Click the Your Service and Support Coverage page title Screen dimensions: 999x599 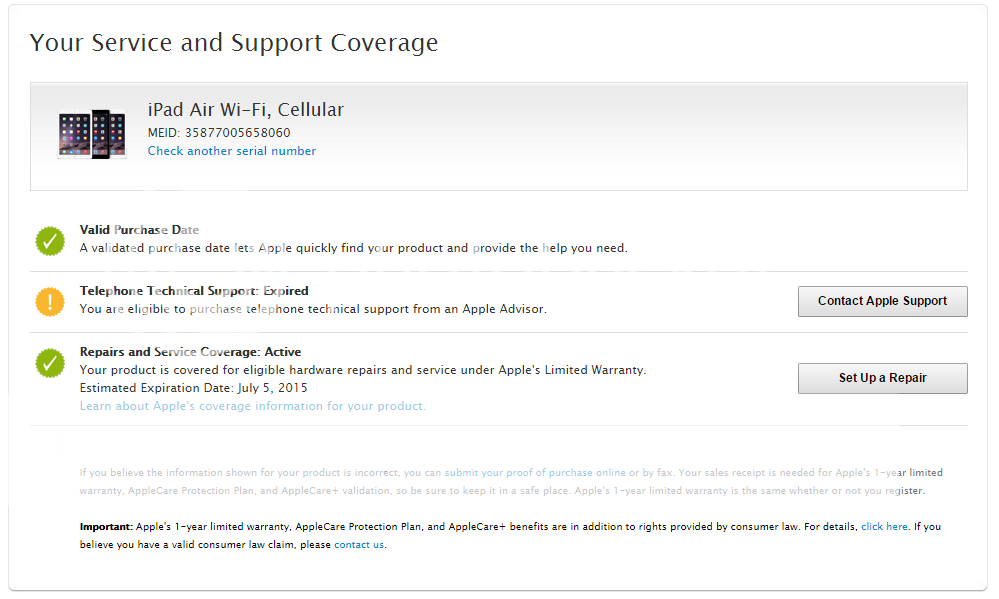[234, 42]
